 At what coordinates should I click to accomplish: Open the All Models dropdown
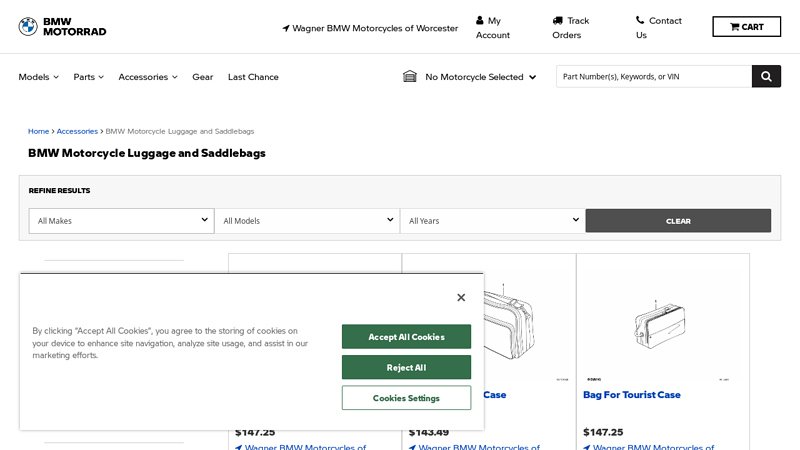click(x=307, y=221)
